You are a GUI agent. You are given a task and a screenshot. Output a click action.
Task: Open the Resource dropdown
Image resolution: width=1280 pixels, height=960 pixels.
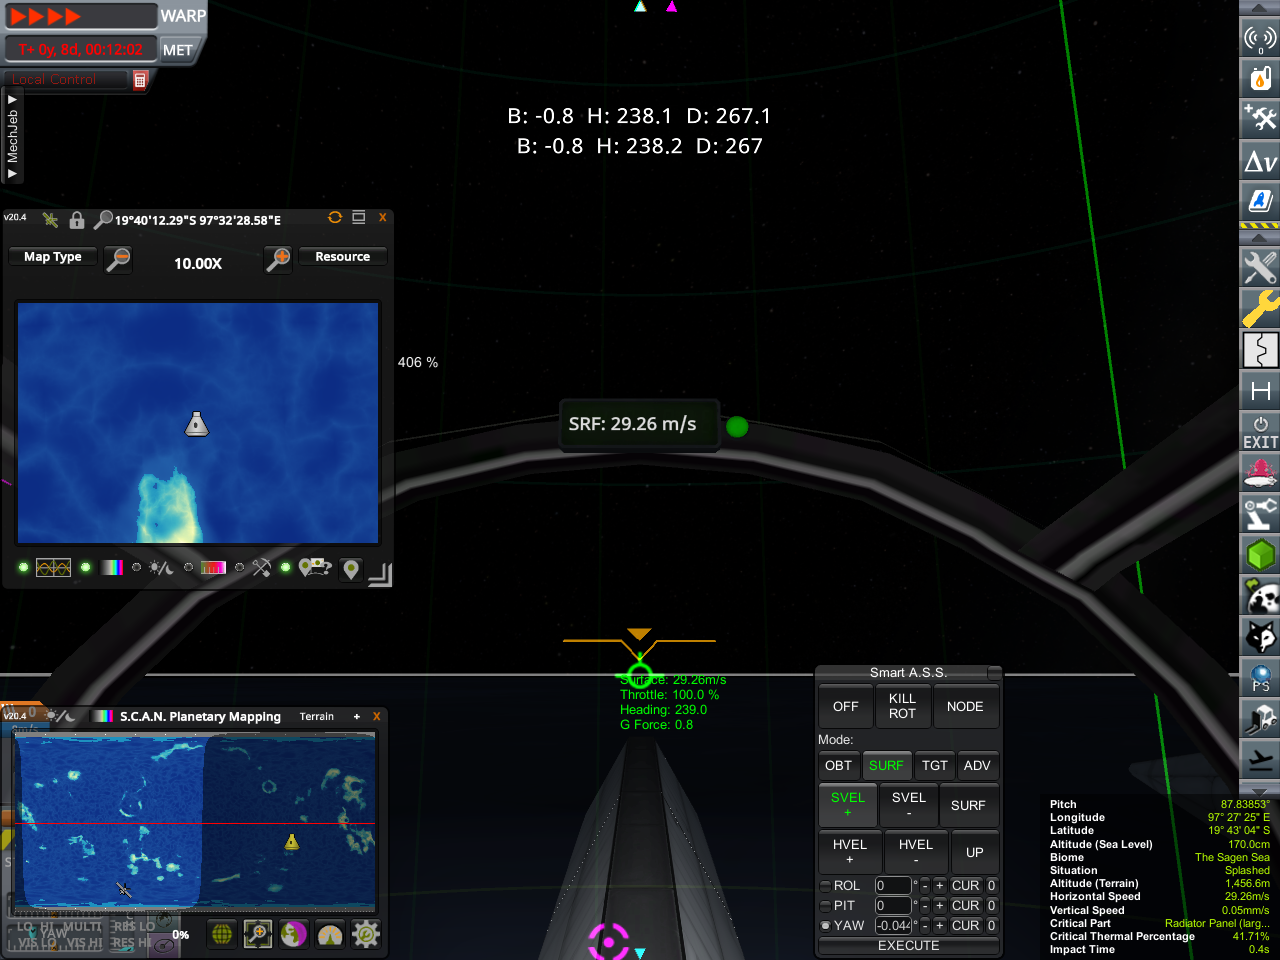tap(343, 257)
